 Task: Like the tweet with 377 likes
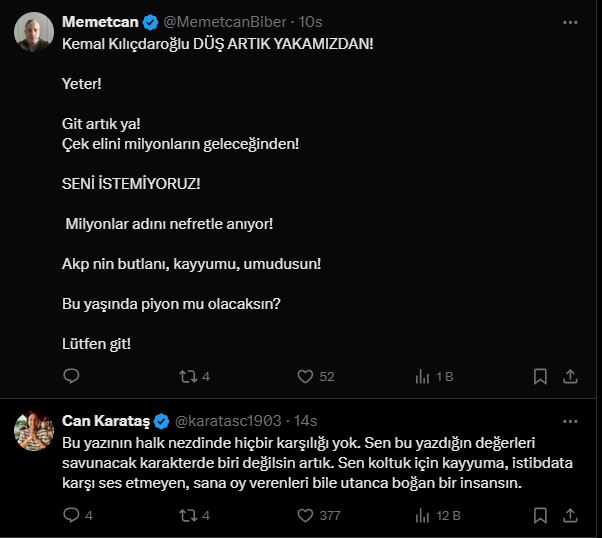[x=306, y=515]
